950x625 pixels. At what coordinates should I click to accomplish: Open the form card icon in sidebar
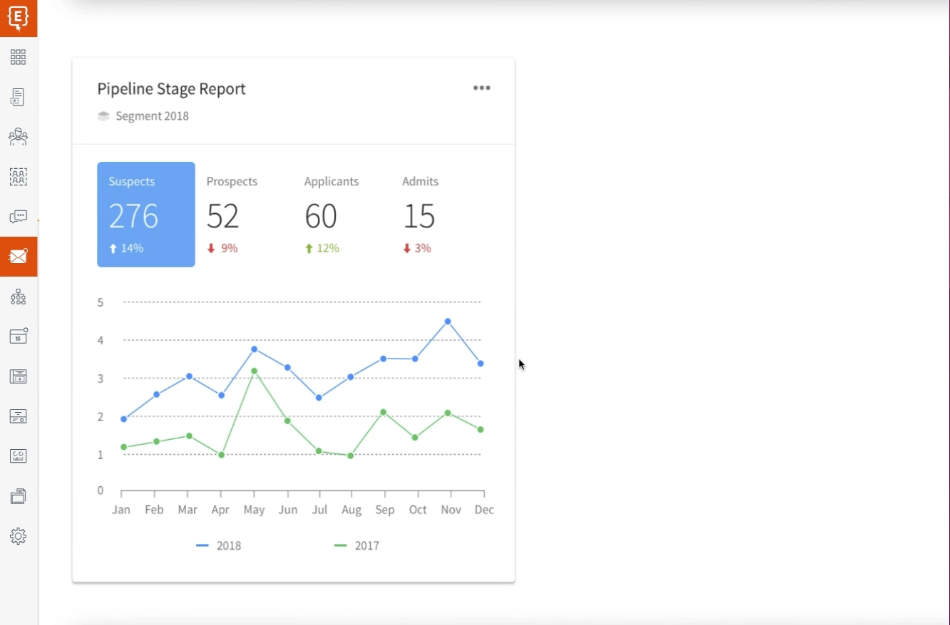[x=18, y=416]
